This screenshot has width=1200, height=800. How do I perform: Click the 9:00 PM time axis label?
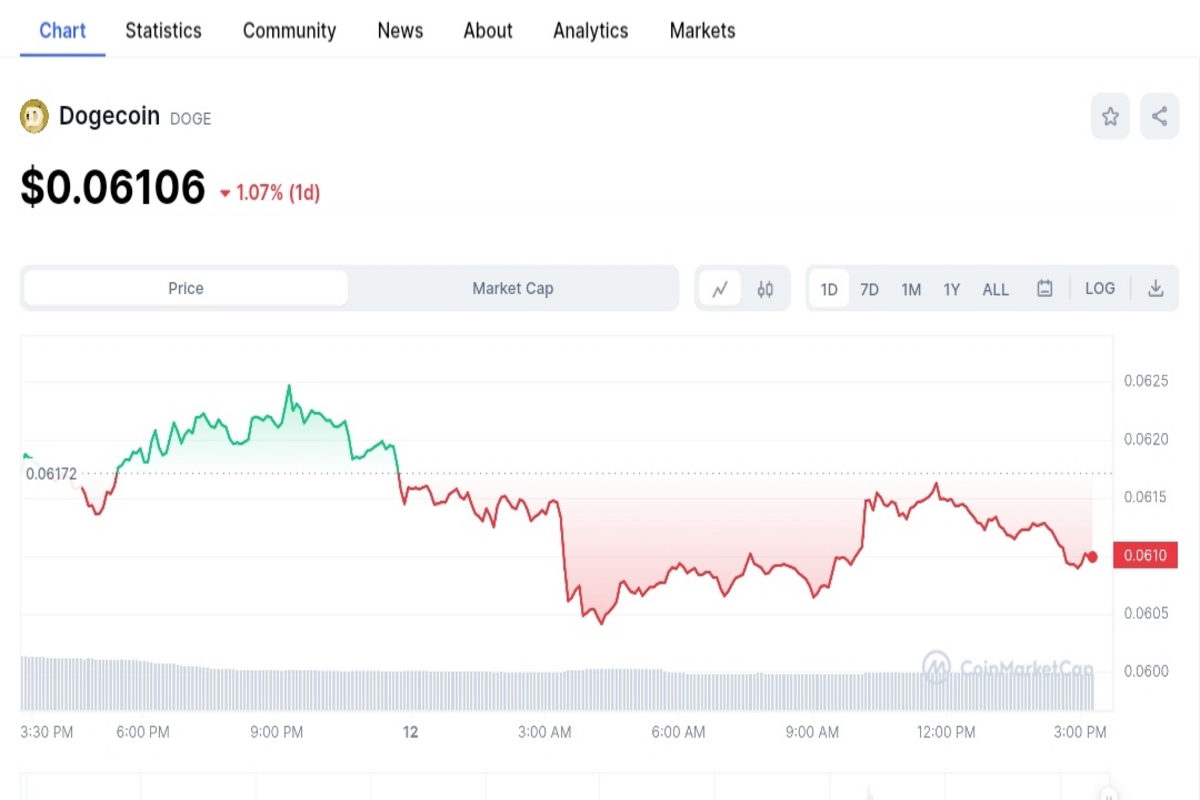point(277,732)
